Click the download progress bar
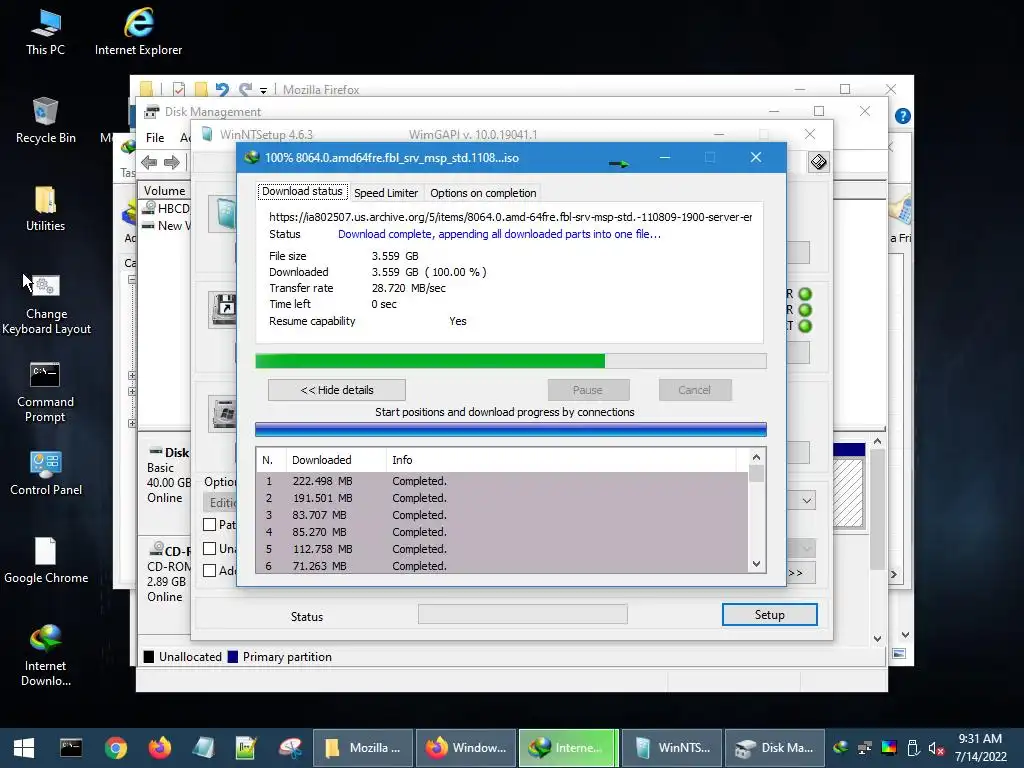Viewport: 1024px width, 768px height. click(x=511, y=361)
